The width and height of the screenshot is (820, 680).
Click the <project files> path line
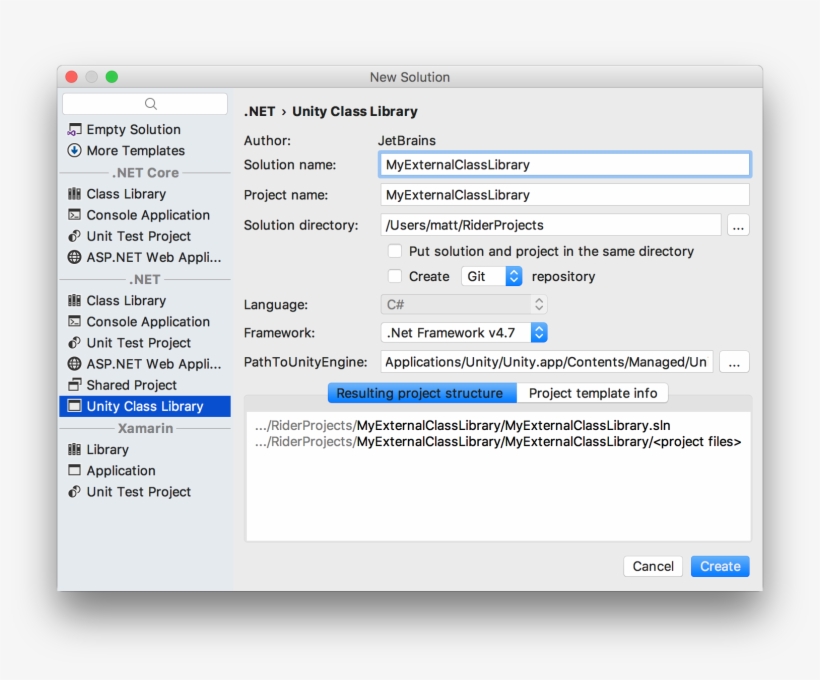pos(498,442)
